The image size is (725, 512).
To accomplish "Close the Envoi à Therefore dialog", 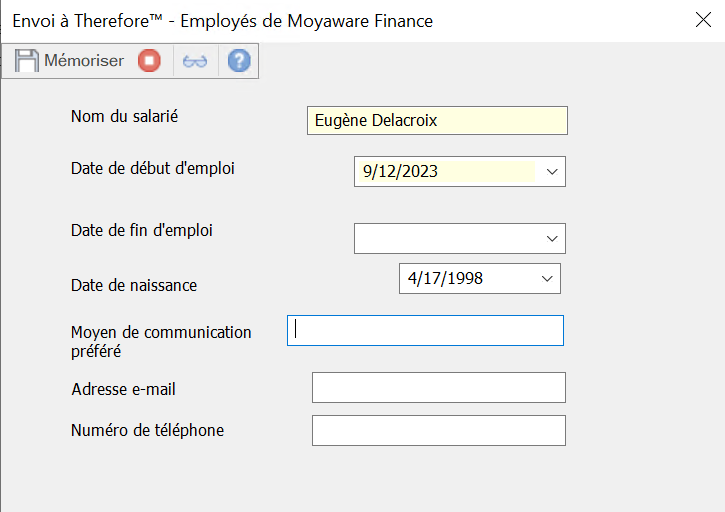I will (x=703, y=20).
